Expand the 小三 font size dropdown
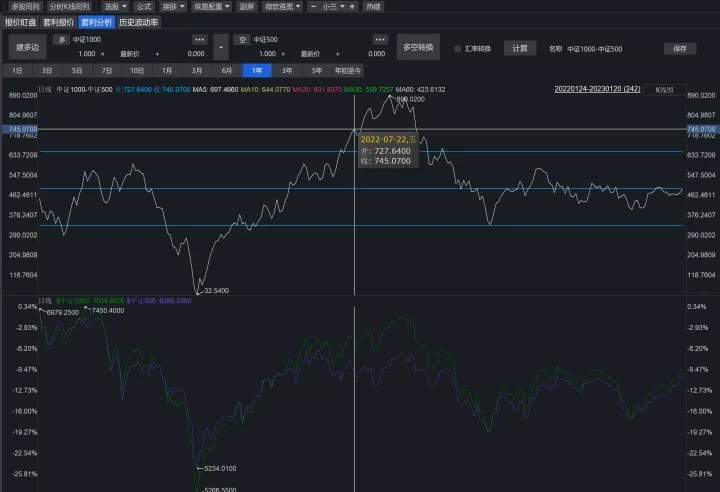Image resolution: width=720 pixels, height=492 pixels. pyautogui.click(x=332, y=6)
